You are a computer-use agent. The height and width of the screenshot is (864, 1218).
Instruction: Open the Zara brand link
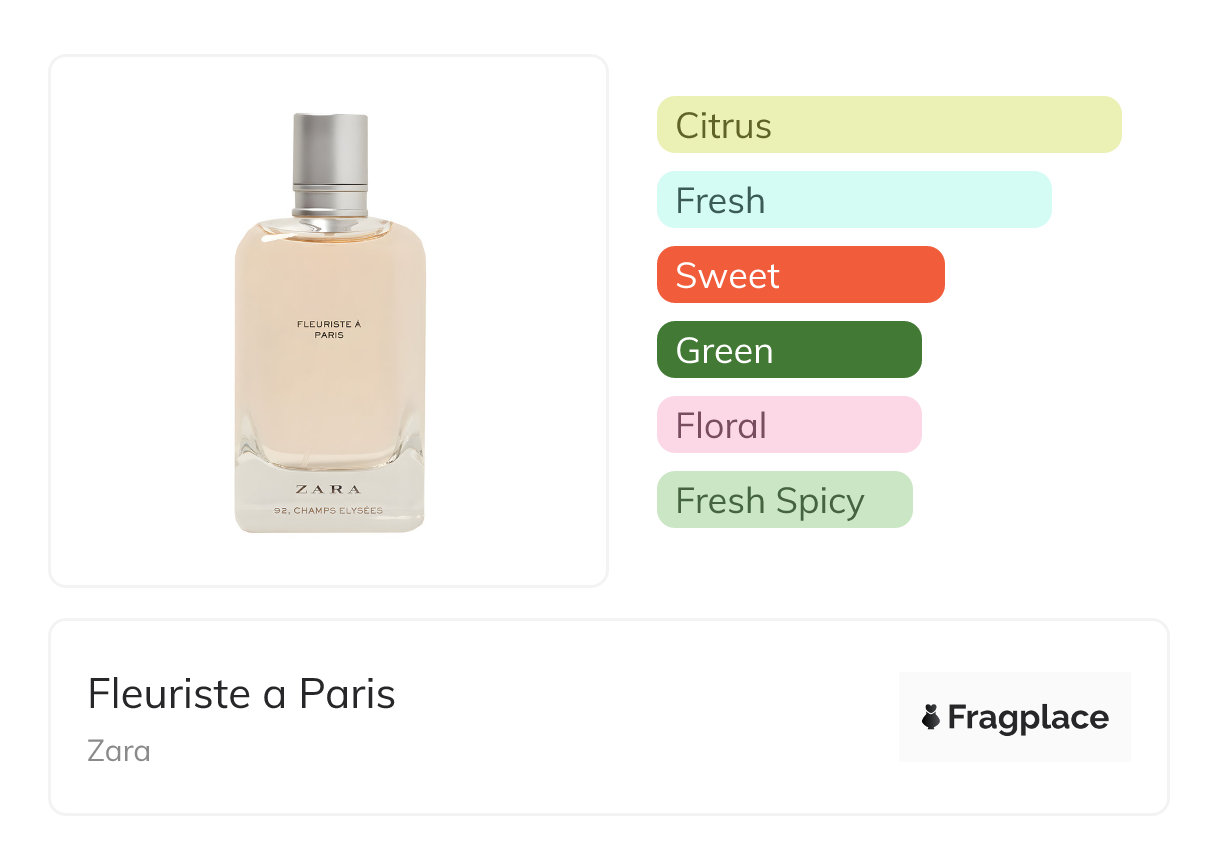pos(119,750)
